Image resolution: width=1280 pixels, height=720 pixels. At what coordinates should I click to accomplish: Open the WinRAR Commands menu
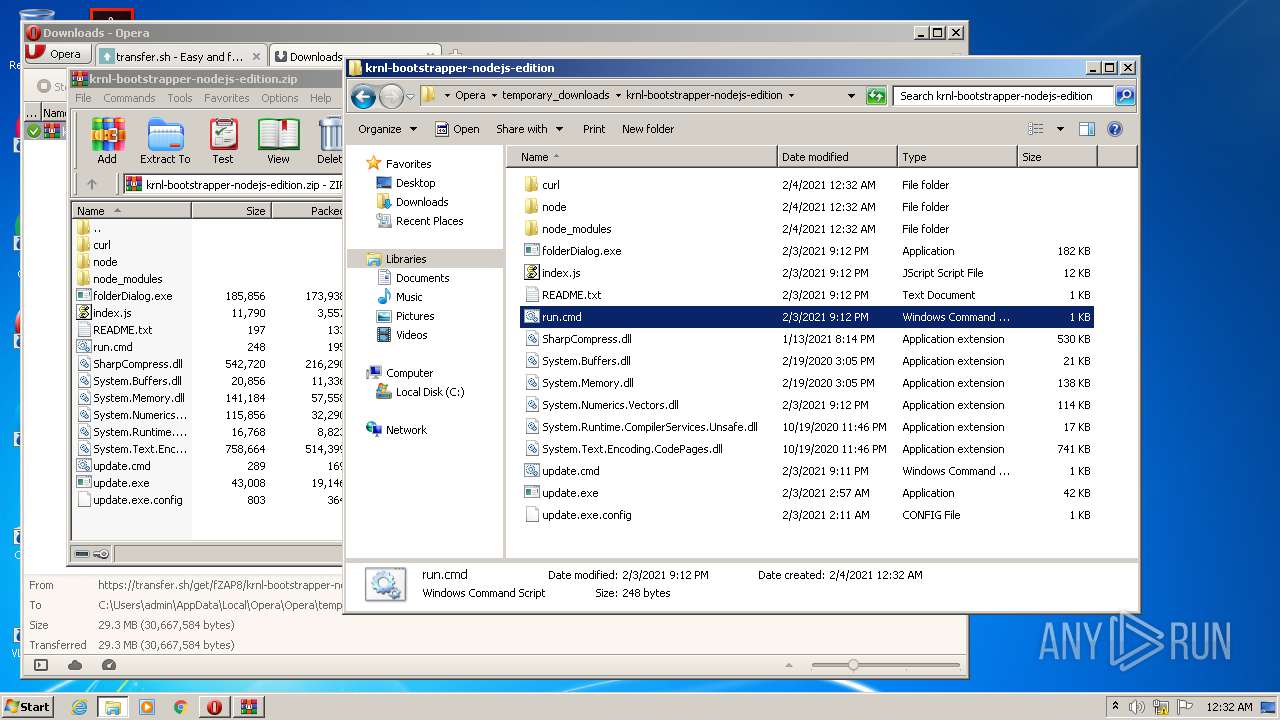click(129, 98)
